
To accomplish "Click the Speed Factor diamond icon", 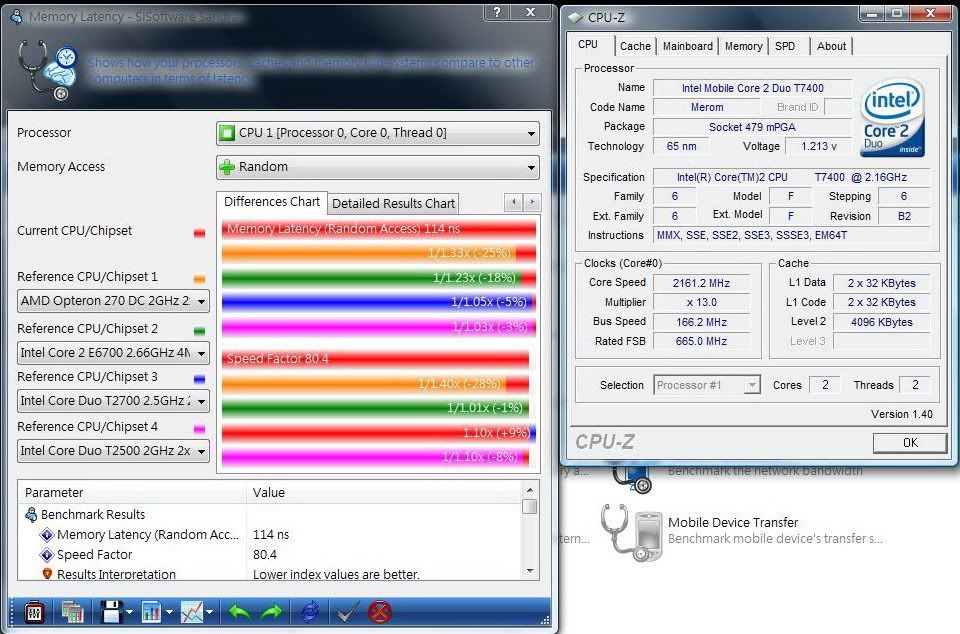I will 47,554.
